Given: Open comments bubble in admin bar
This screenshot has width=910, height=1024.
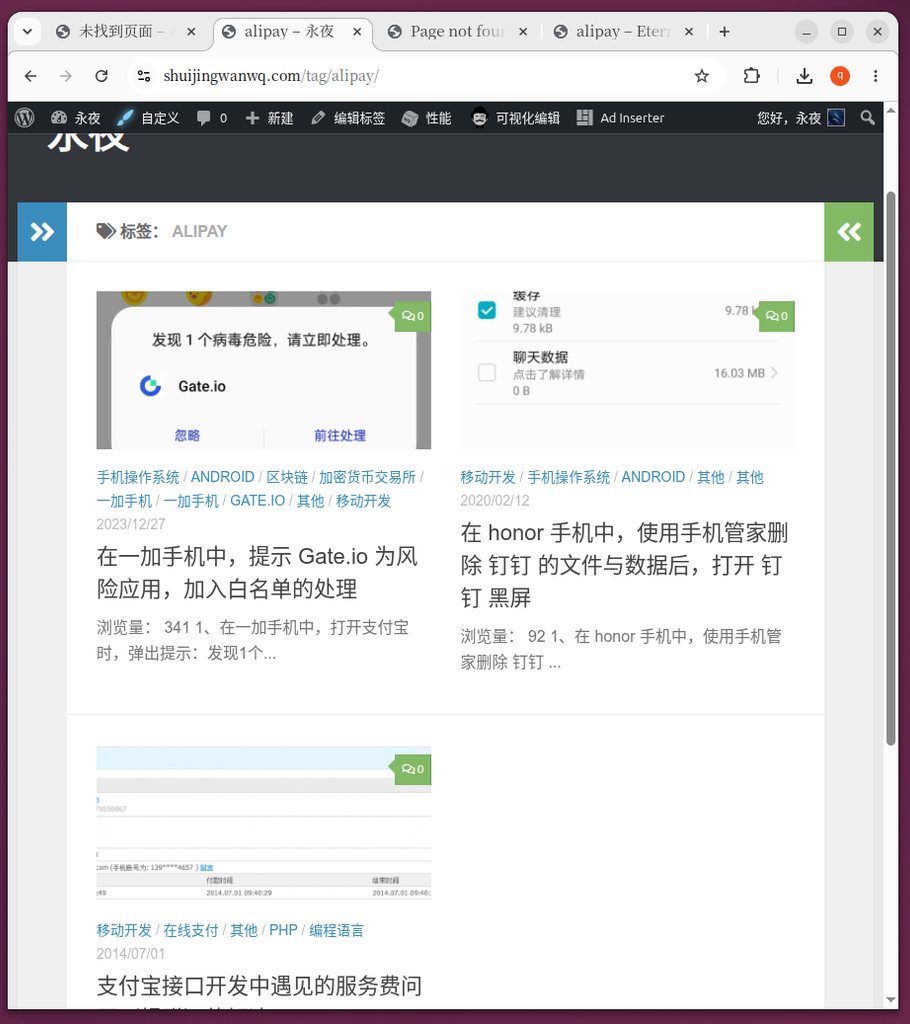Looking at the screenshot, I should [212, 118].
